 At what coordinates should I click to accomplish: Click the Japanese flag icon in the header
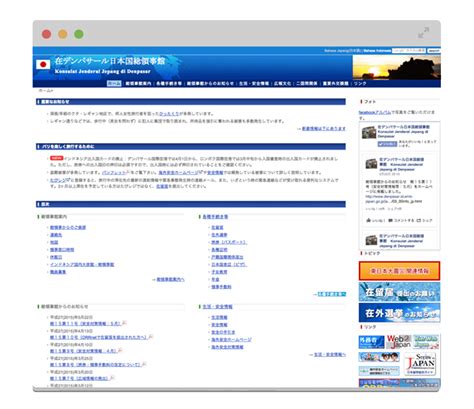pos(43,64)
